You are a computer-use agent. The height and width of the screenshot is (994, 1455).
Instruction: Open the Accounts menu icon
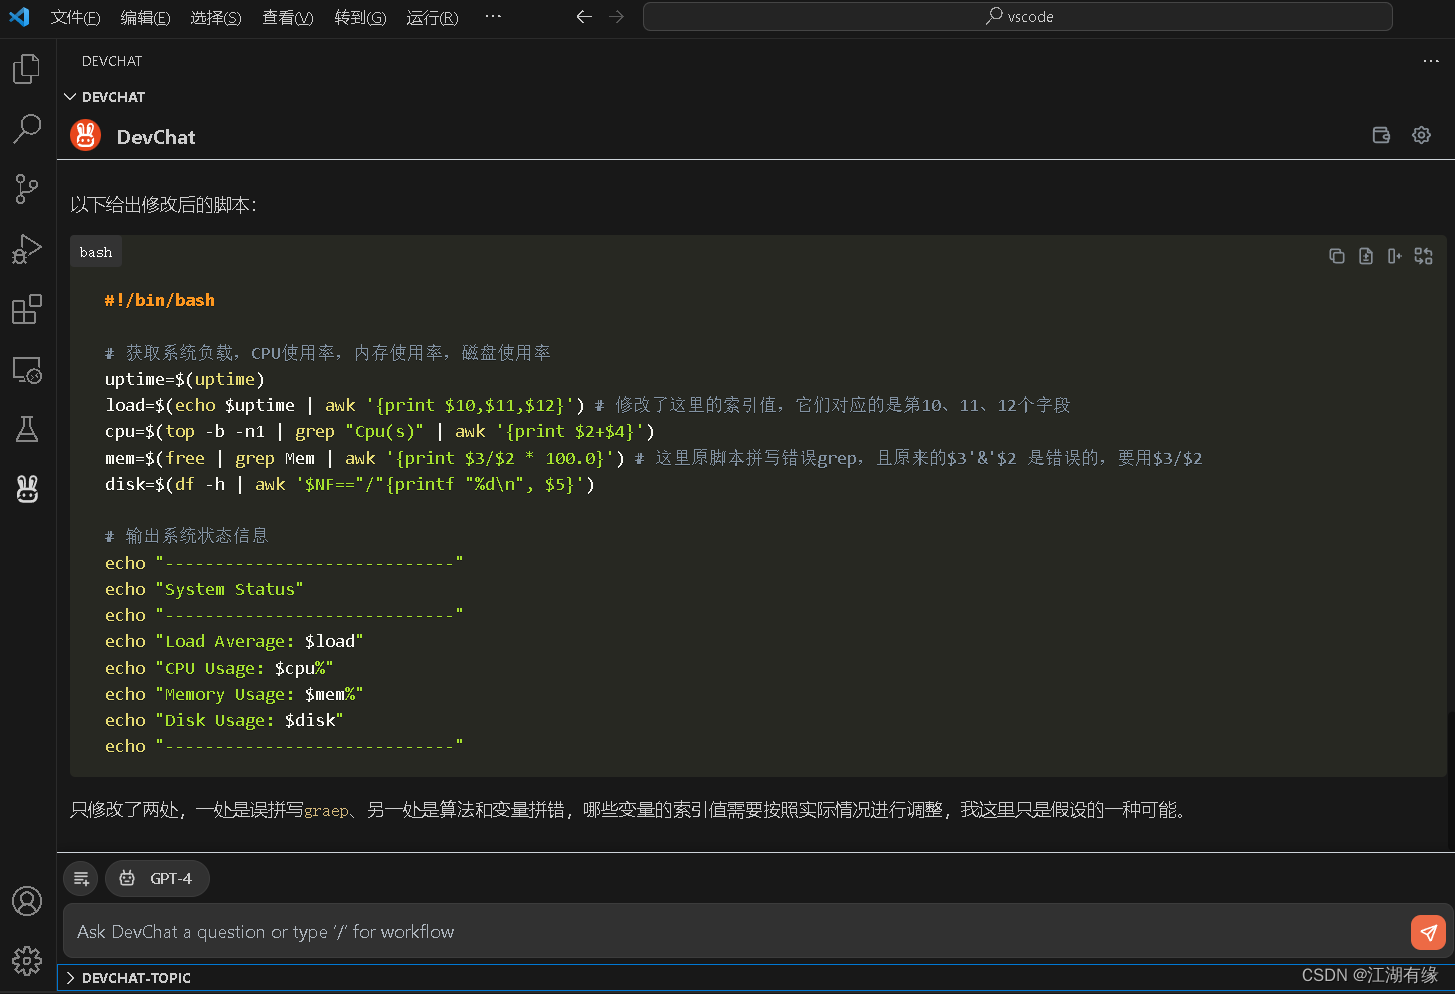(x=27, y=901)
